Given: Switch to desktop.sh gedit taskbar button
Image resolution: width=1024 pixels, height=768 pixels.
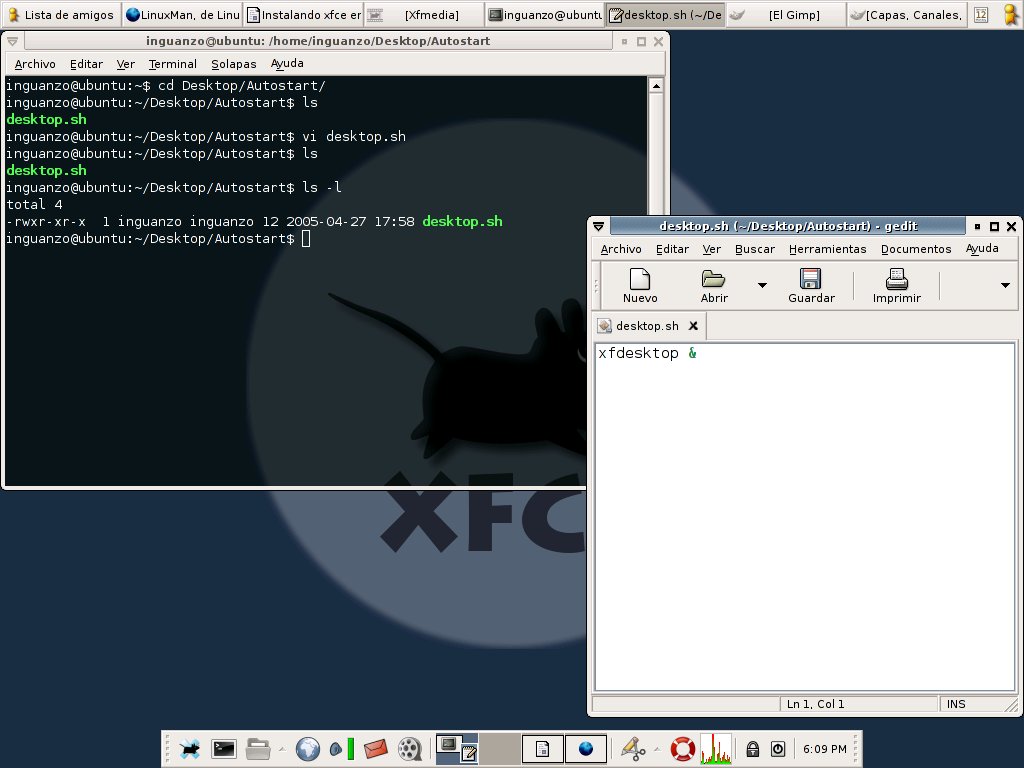Looking at the screenshot, I should 665,14.
